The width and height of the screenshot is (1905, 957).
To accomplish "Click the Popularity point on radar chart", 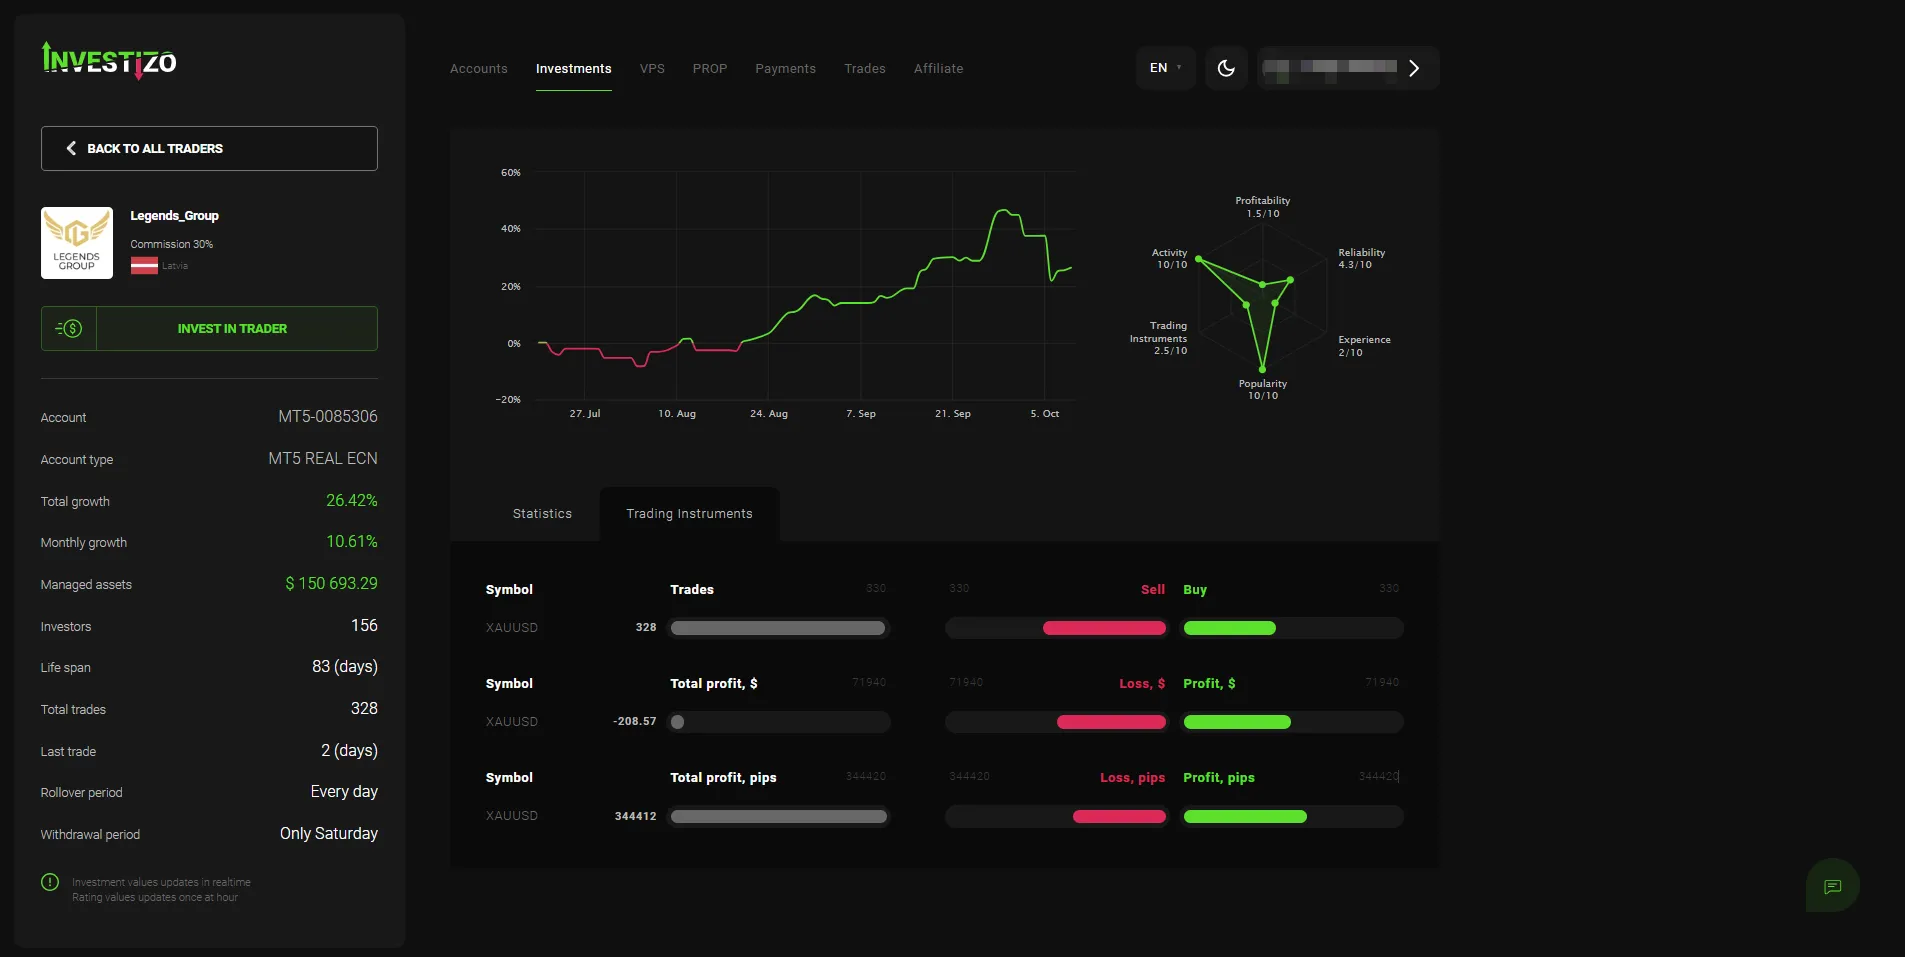I will coord(1262,369).
